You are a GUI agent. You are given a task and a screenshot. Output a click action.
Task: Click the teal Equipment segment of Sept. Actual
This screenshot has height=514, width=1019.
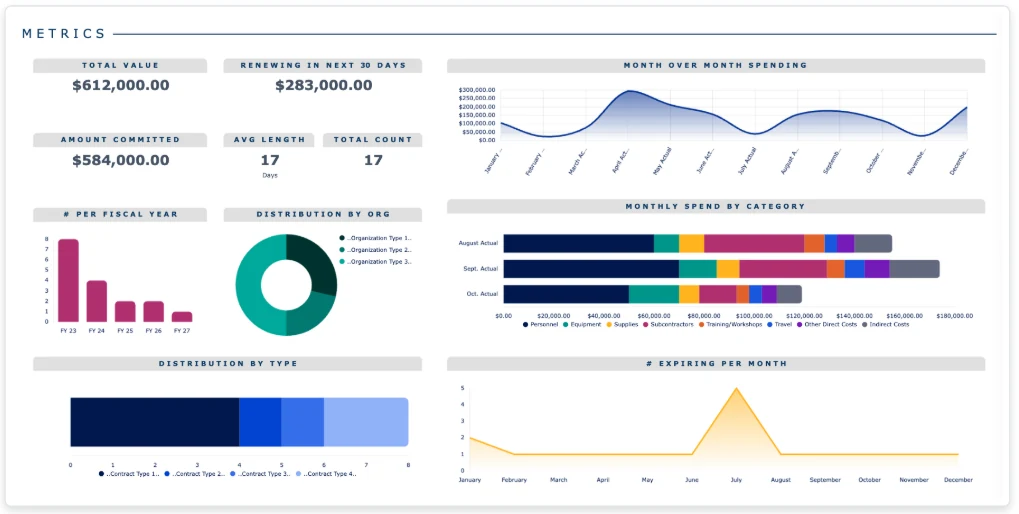tap(698, 269)
